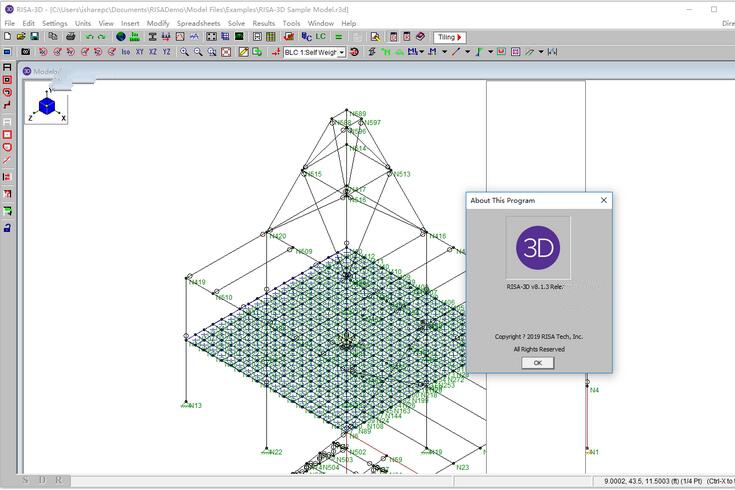Click node label N513 on the right brace
Image resolution: width=735 pixels, height=490 pixels.
pyautogui.click(x=402, y=174)
